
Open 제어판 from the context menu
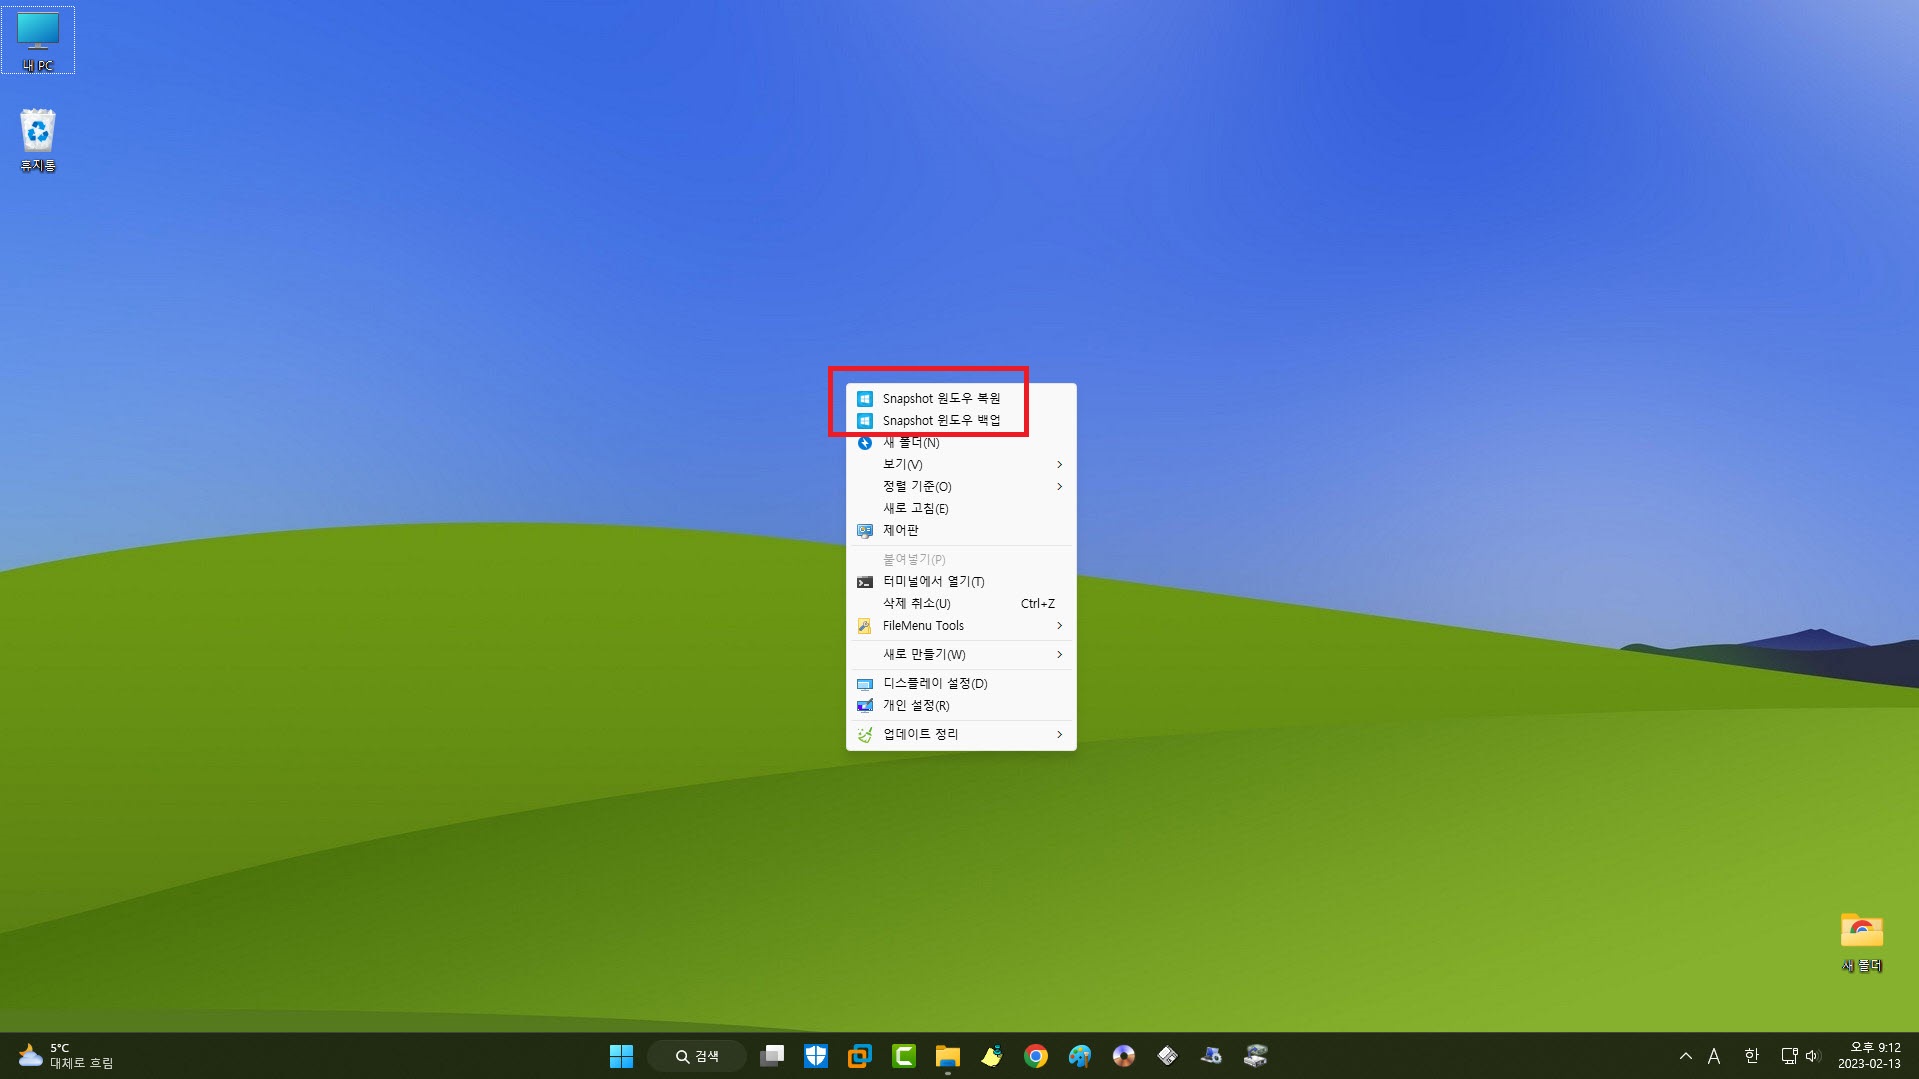point(961,530)
